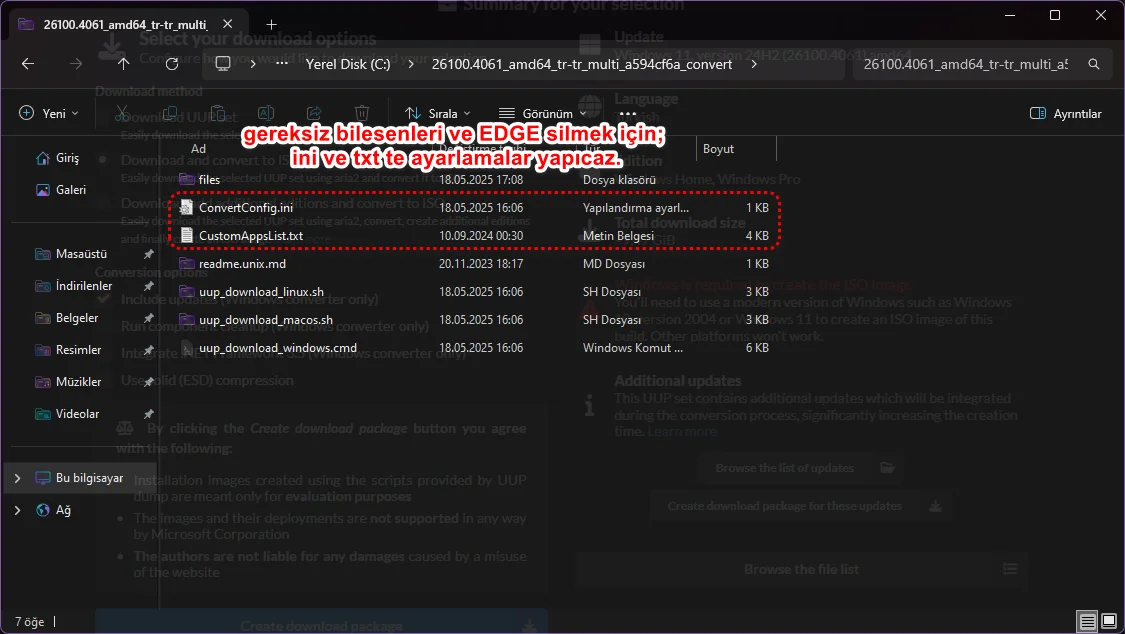Expand chevron after convert folder breadcrumb

(x=753, y=64)
